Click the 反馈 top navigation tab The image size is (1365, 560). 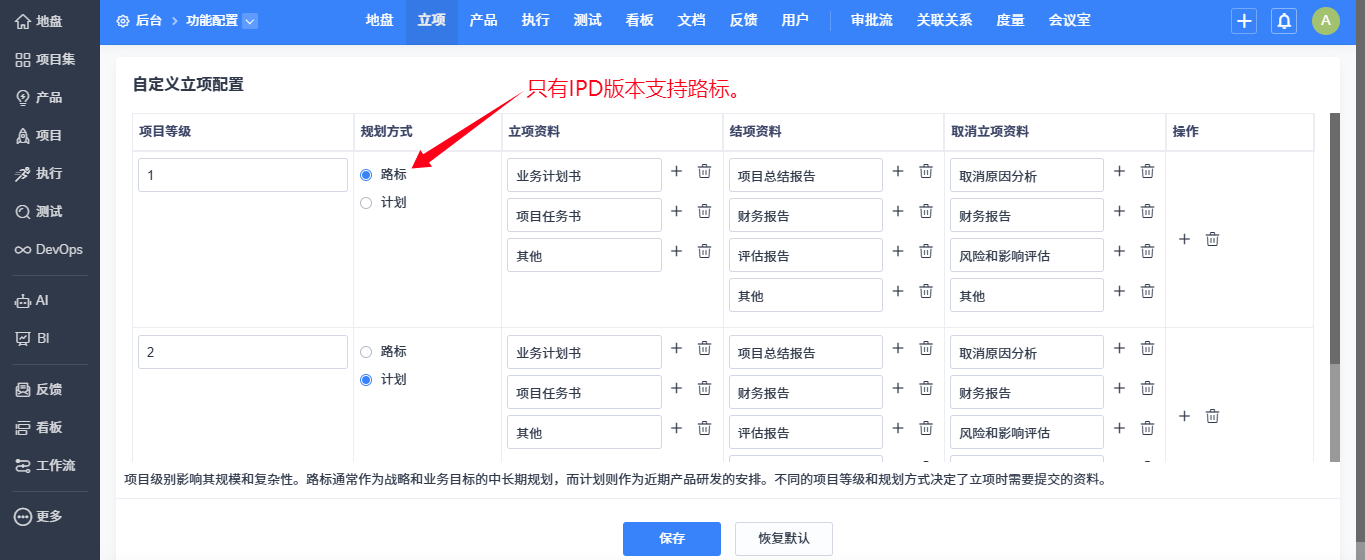point(744,20)
